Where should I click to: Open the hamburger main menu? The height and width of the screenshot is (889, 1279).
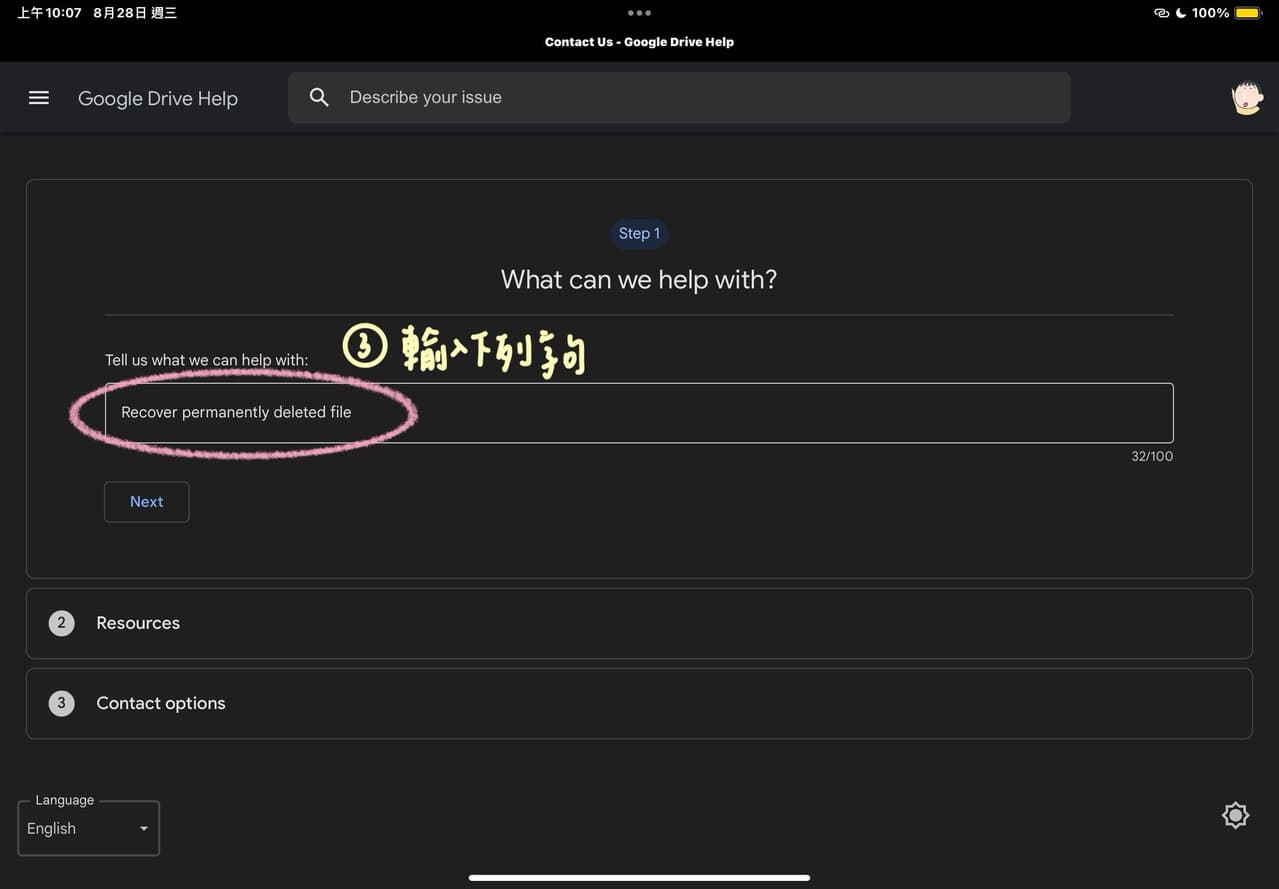39,98
